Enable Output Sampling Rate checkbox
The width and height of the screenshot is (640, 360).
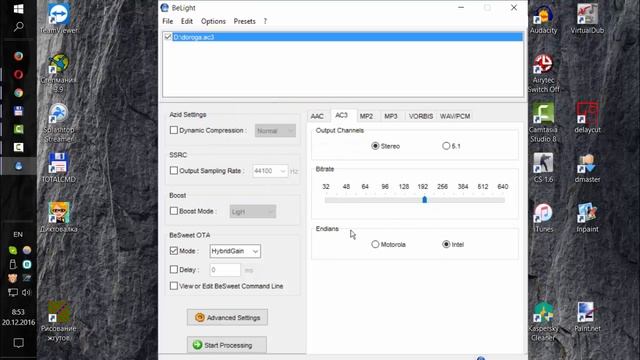tap(174, 170)
